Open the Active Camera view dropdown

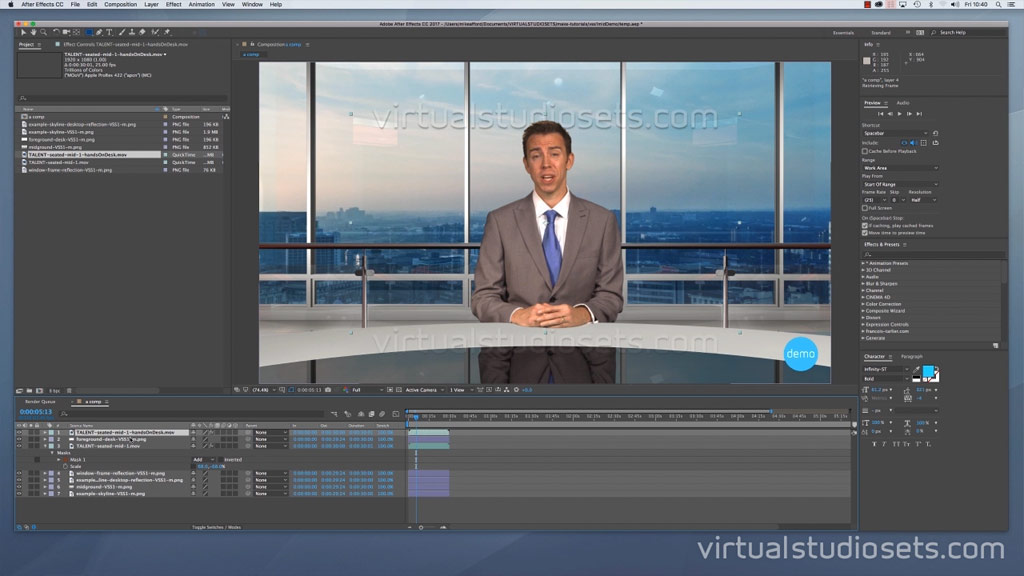tap(424, 390)
